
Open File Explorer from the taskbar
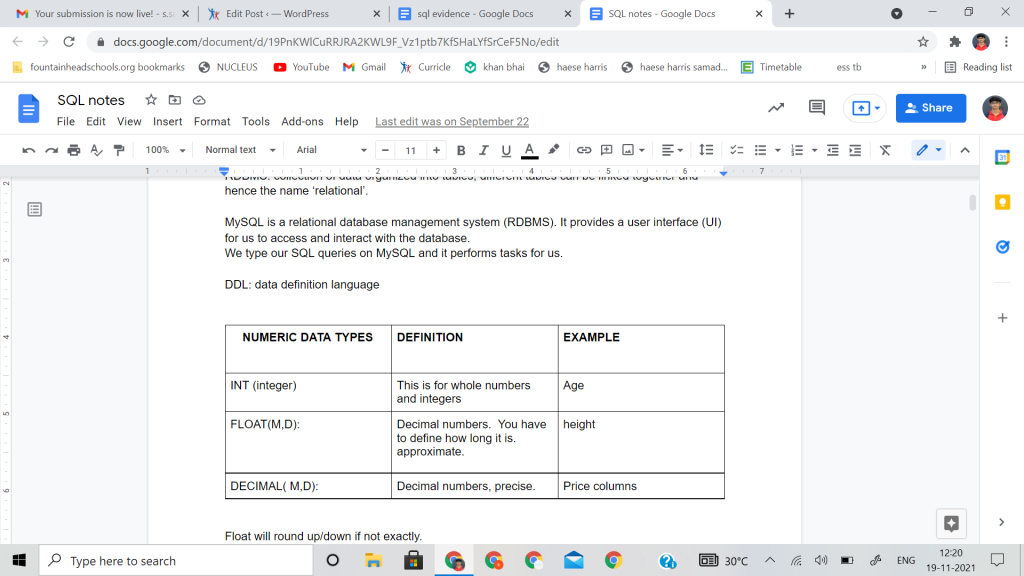[x=373, y=560]
